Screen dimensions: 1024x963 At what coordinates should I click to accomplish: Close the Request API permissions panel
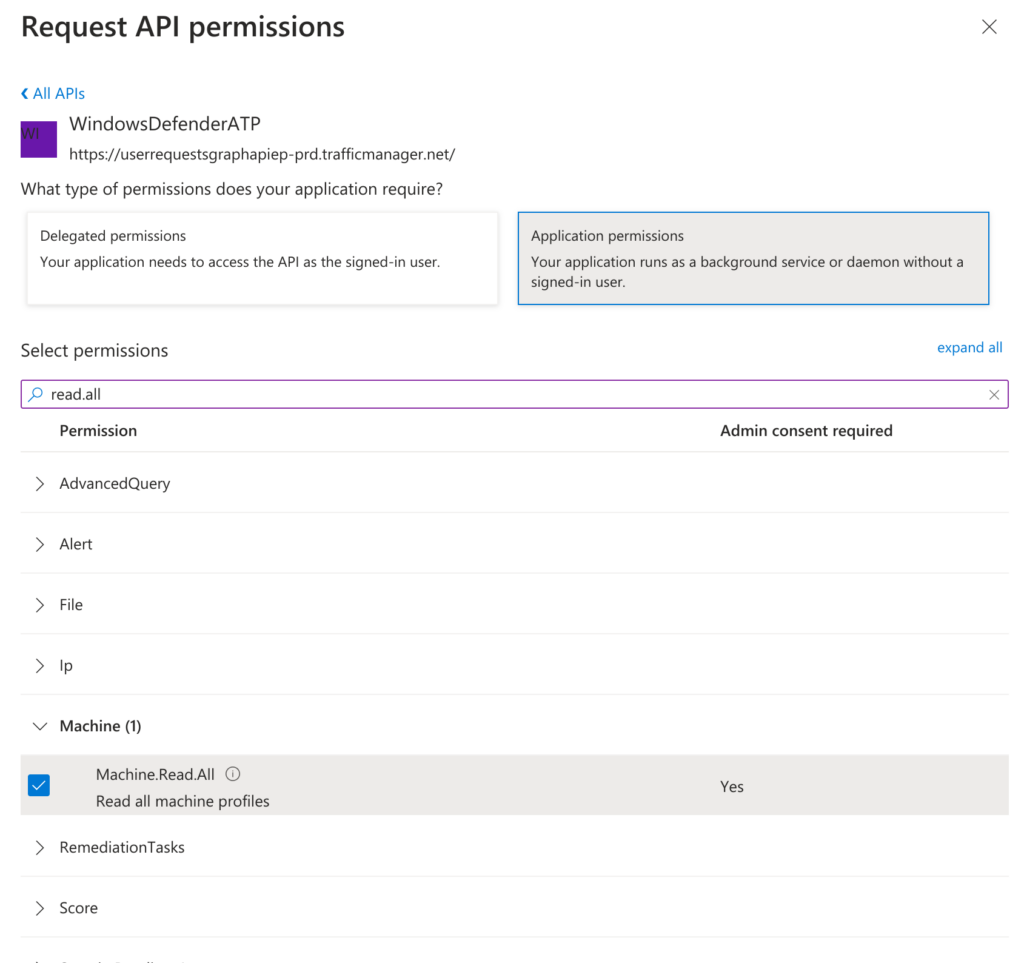(989, 27)
